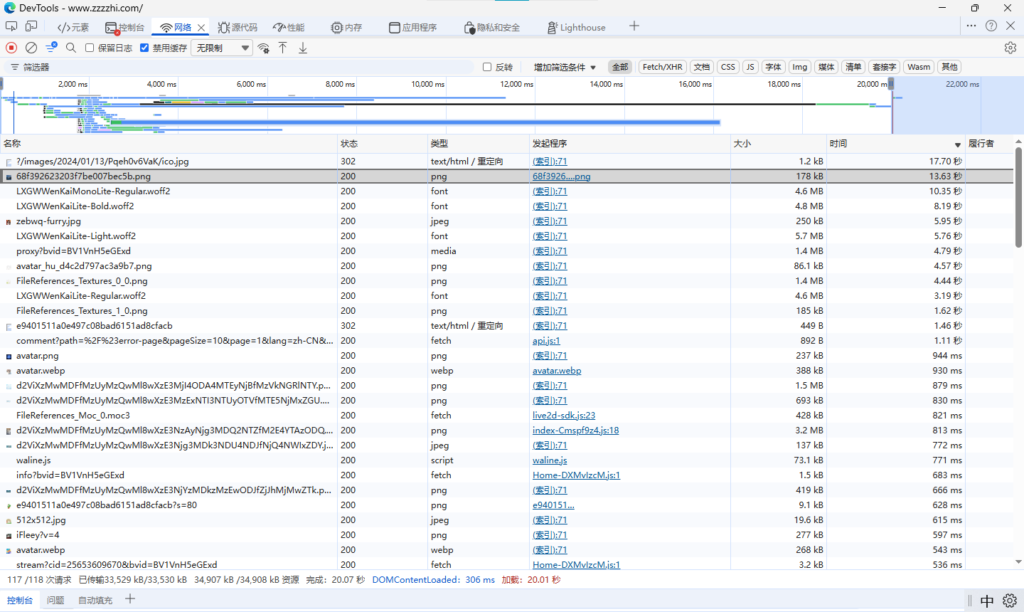Click the import HAR upload arrow
The image size is (1024, 612).
coord(283,47)
